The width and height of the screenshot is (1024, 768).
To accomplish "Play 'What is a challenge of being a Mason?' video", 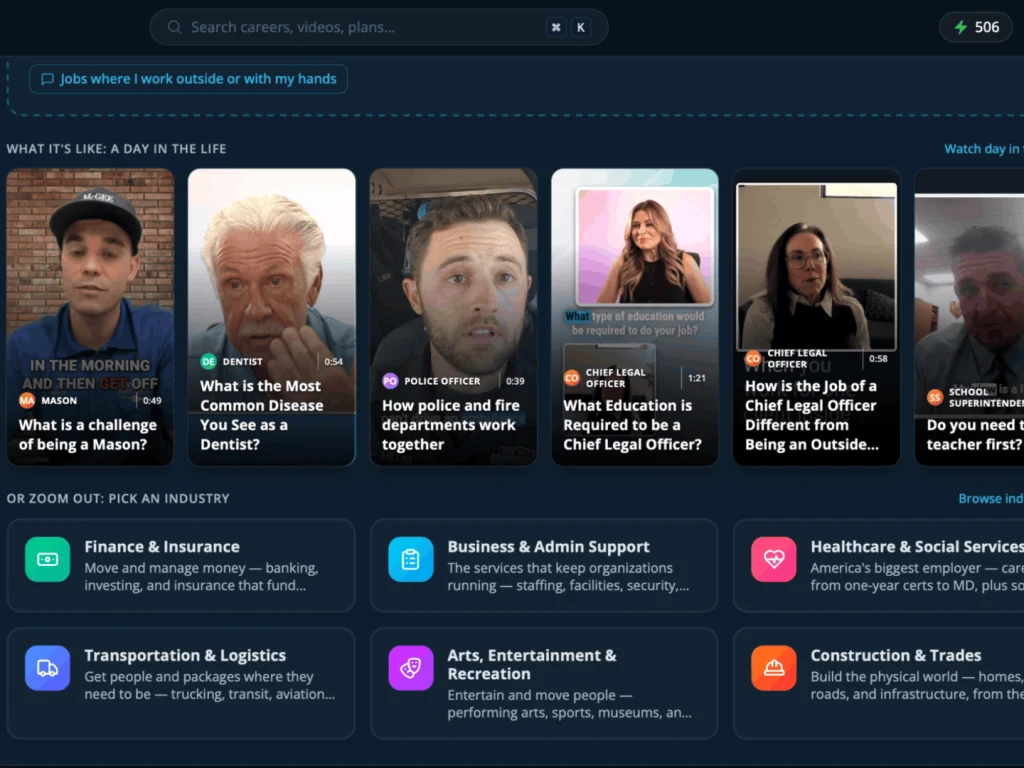I will click(90, 317).
